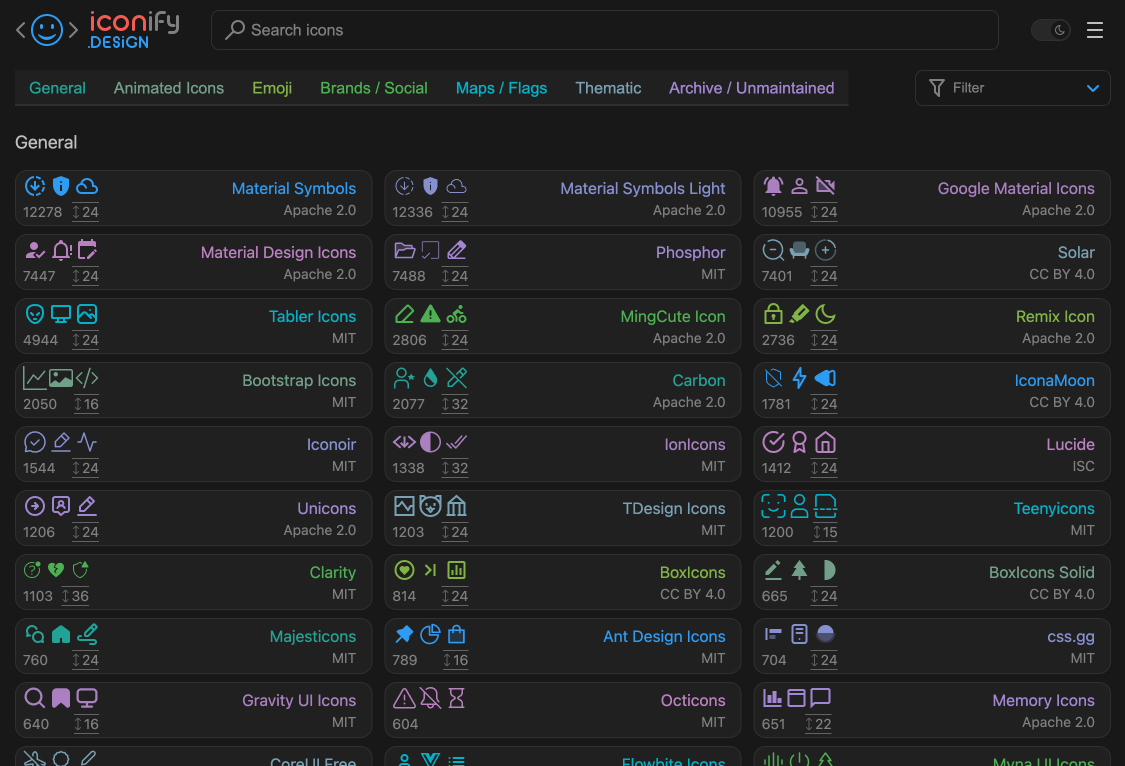Open the Tabler Icons collection link
This screenshot has width=1125, height=766.
pos(312,316)
